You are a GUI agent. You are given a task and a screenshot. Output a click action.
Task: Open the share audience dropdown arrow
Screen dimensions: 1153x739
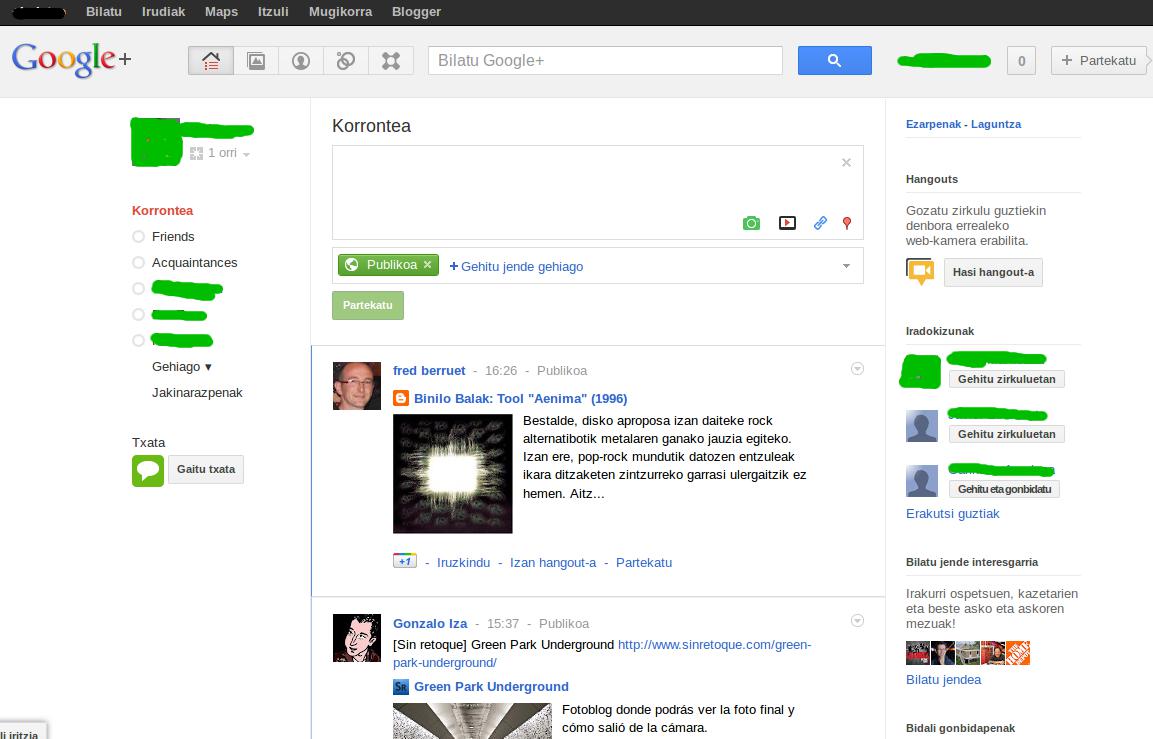click(x=846, y=266)
